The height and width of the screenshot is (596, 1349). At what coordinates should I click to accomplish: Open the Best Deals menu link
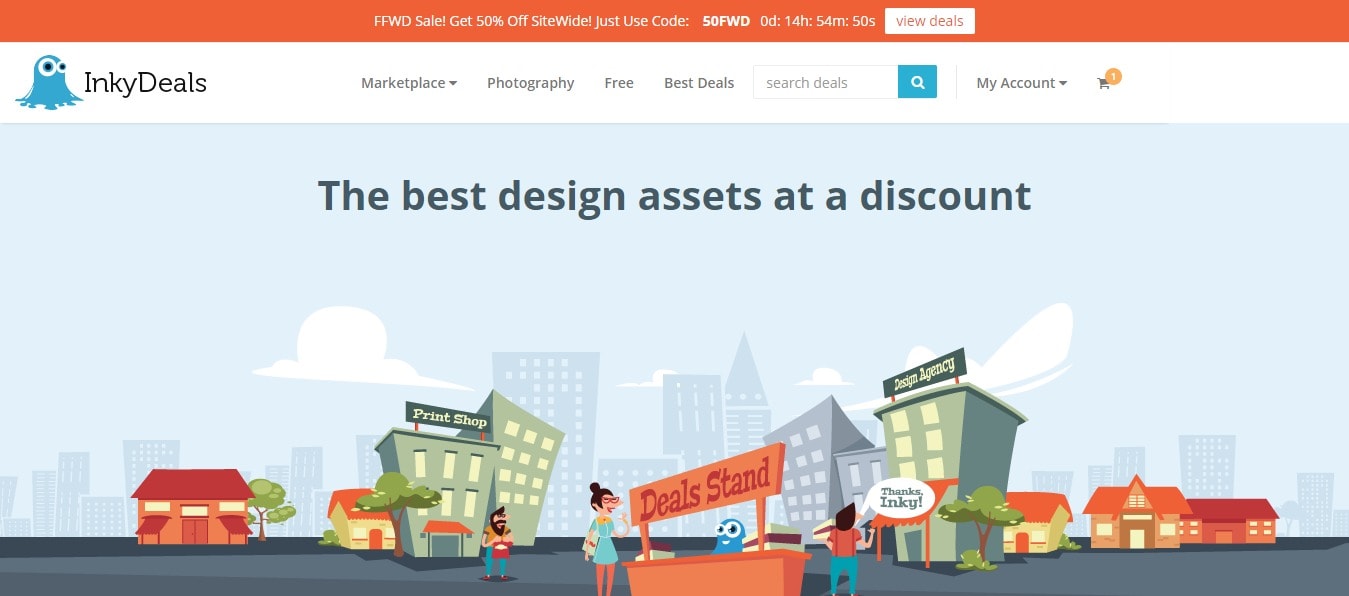pyautogui.click(x=699, y=83)
